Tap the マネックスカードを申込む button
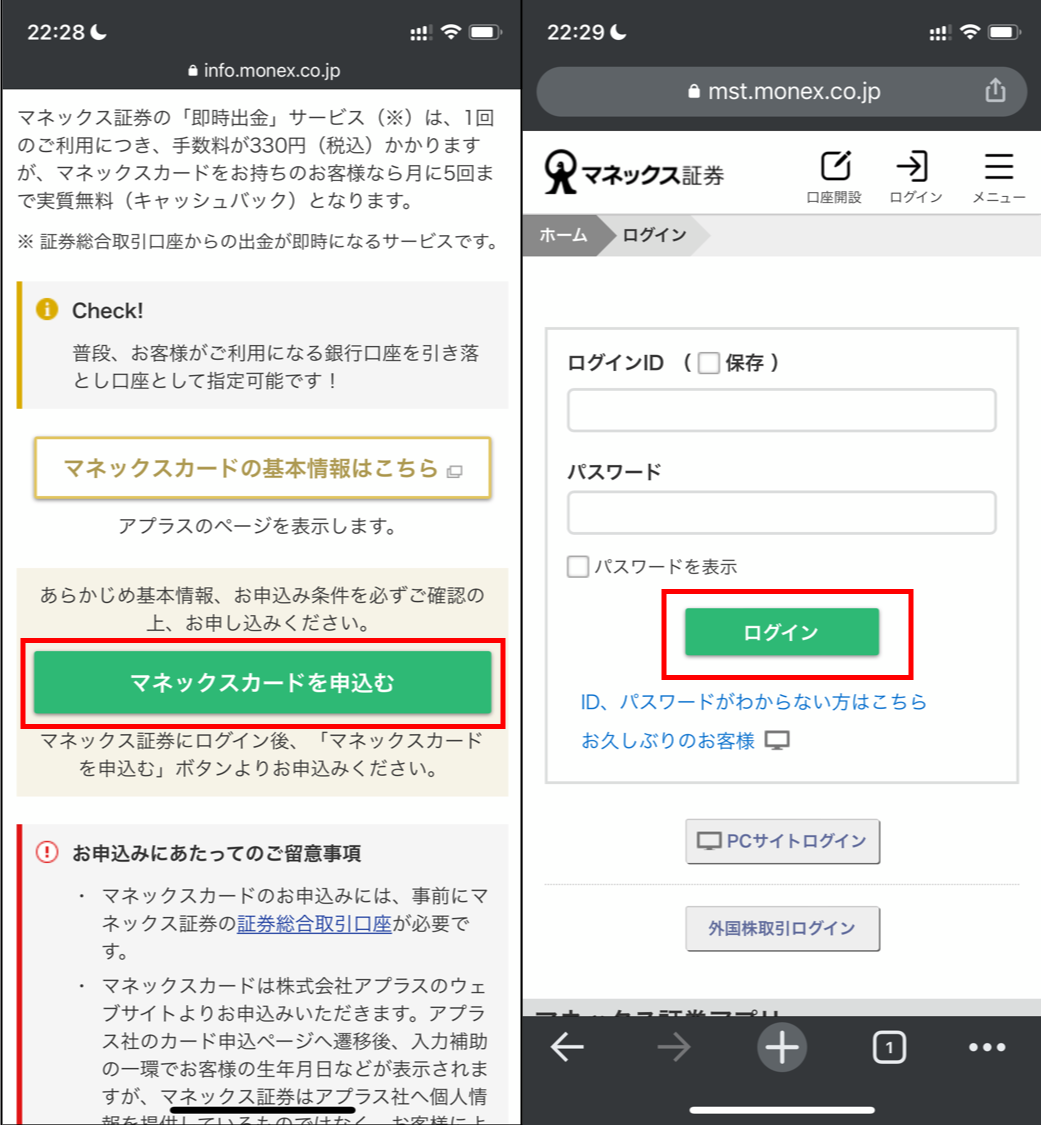Viewport: 1041px width, 1125px height. 263,682
